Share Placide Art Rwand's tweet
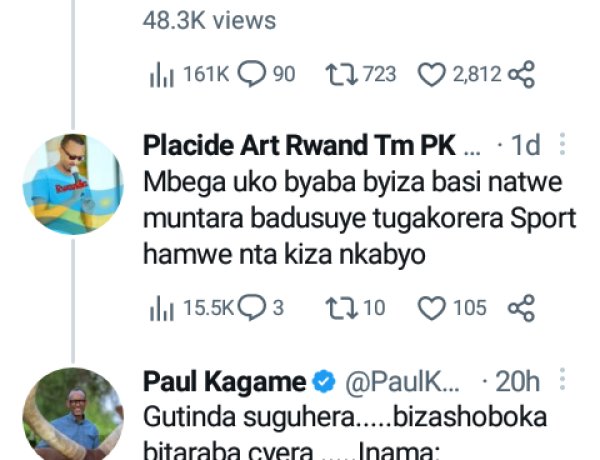Image resolution: width=600 pixels, height=460 pixels. 521,308
